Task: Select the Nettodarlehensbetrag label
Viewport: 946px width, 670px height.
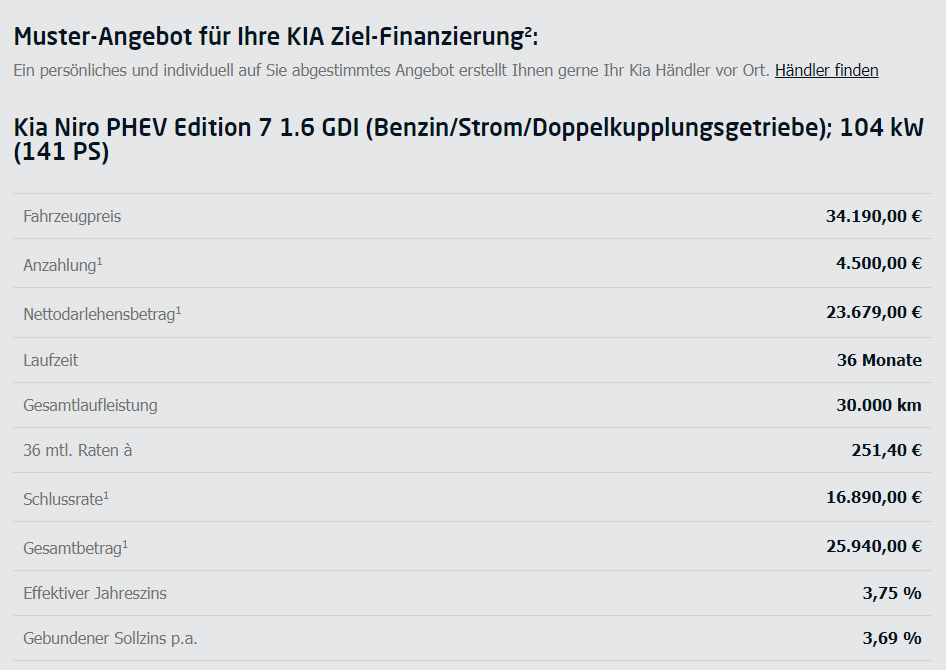Action: 102,314
